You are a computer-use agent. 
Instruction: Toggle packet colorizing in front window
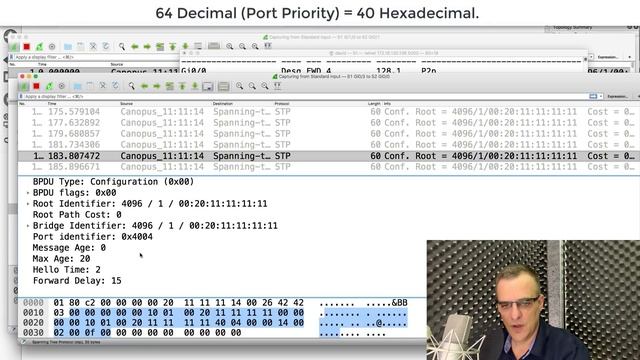pos(223,86)
